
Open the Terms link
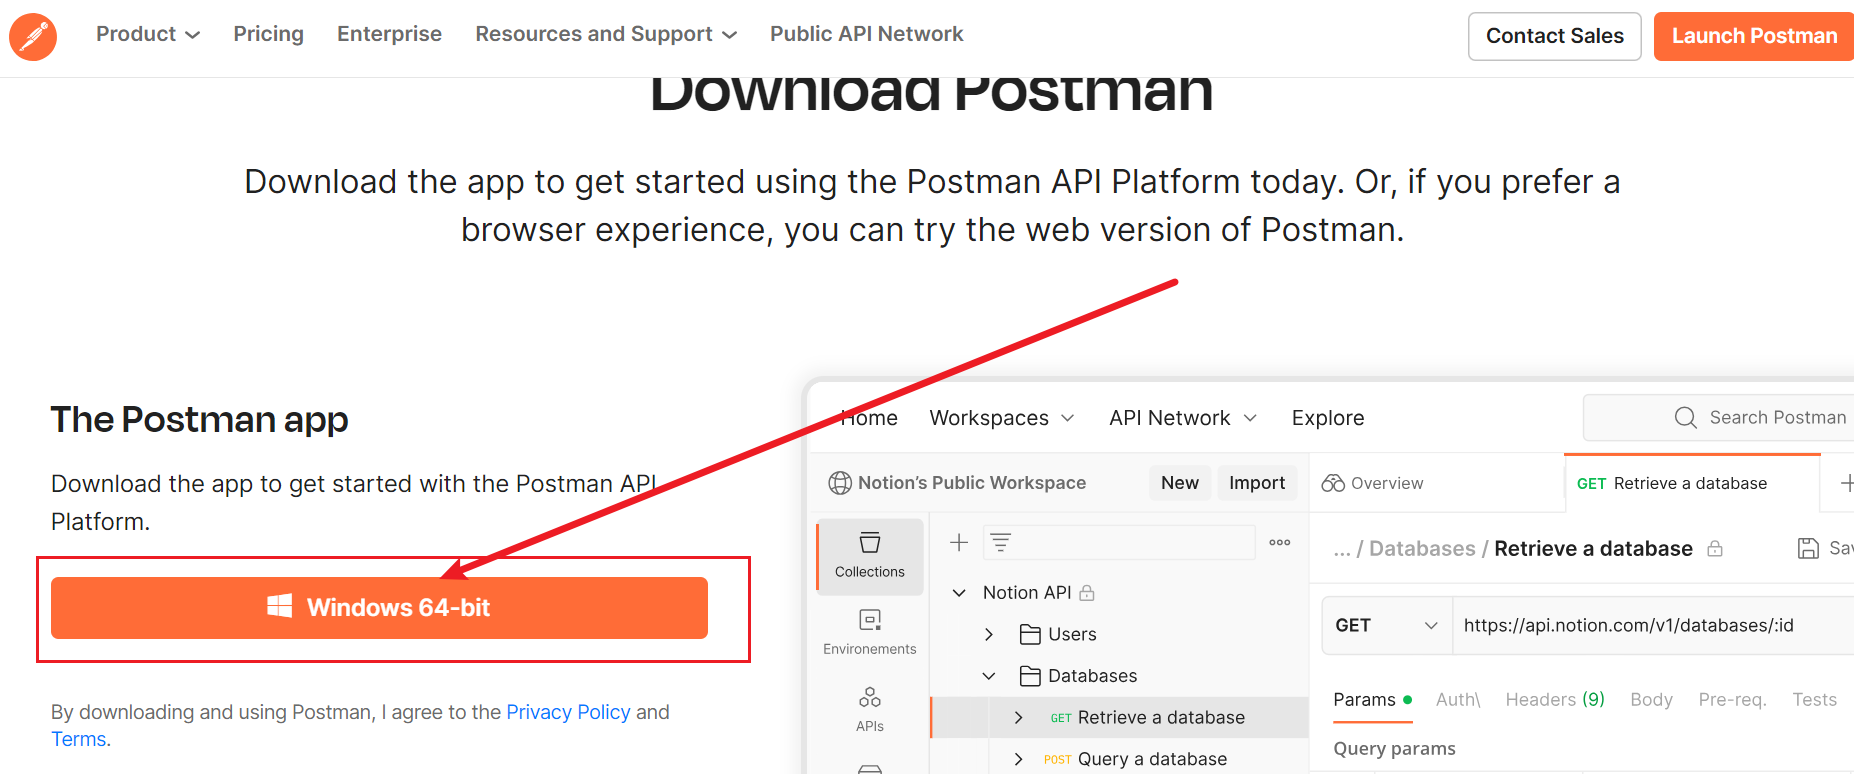80,739
